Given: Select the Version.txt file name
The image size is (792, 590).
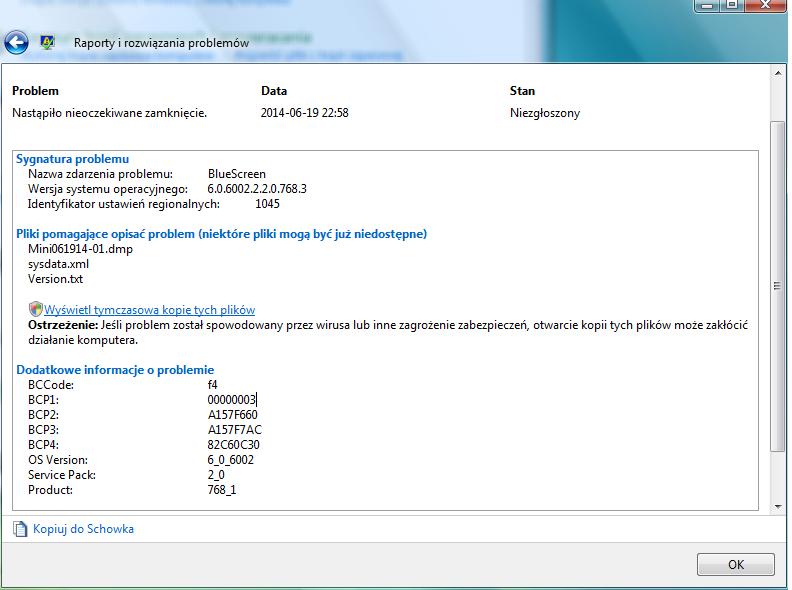Looking at the screenshot, I should pos(56,279).
